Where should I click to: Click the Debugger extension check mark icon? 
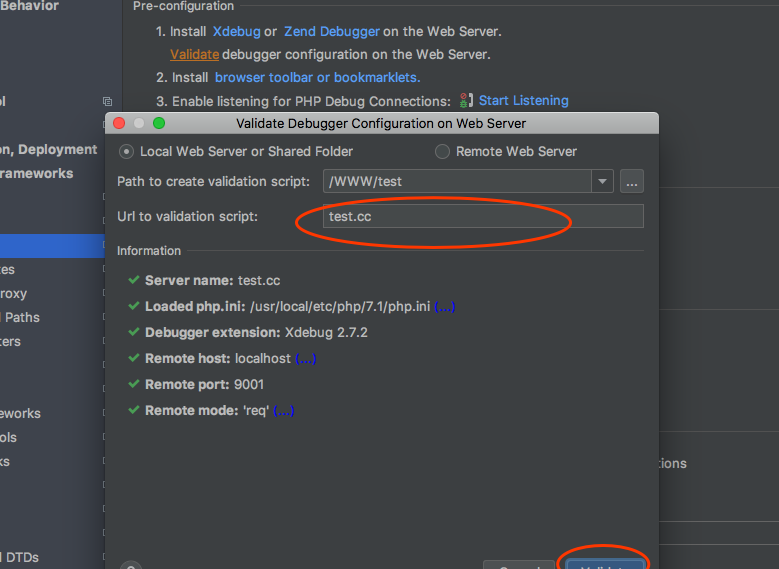tap(134, 331)
